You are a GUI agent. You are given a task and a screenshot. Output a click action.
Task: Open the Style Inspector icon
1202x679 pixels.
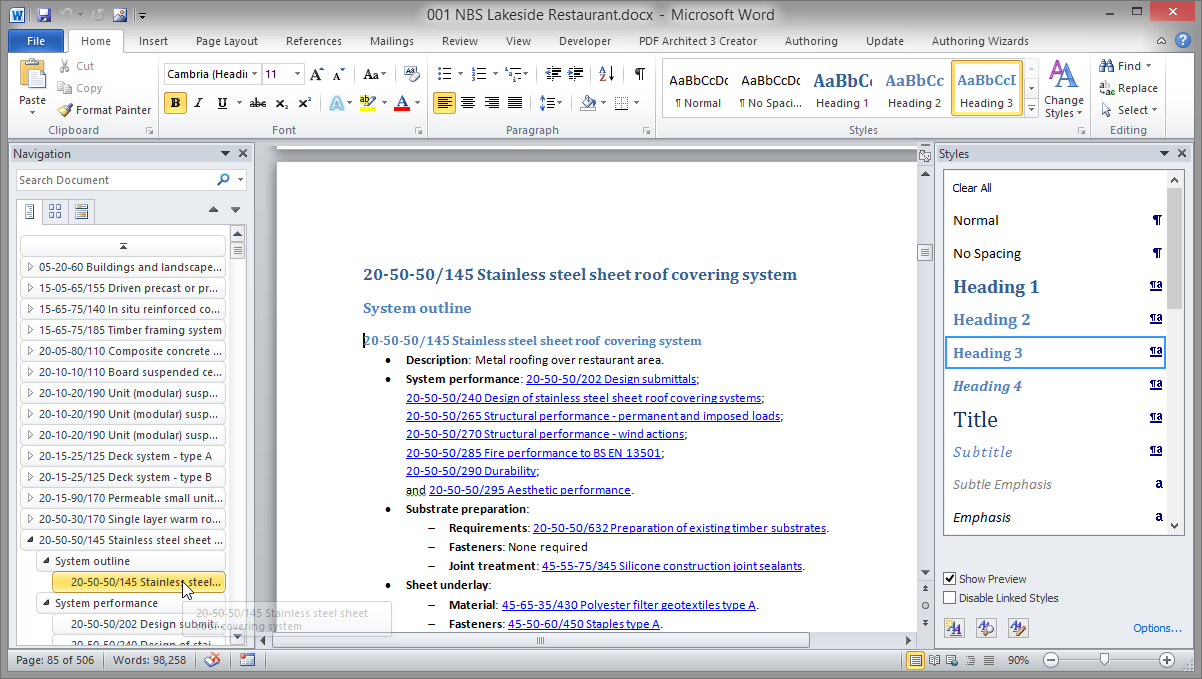986,627
